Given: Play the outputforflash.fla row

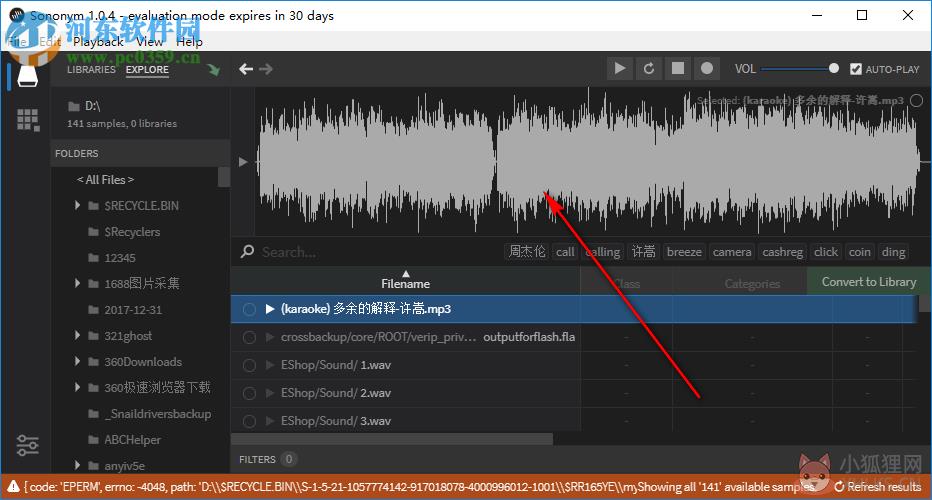Looking at the screenshot, I should tap(269, 337).
